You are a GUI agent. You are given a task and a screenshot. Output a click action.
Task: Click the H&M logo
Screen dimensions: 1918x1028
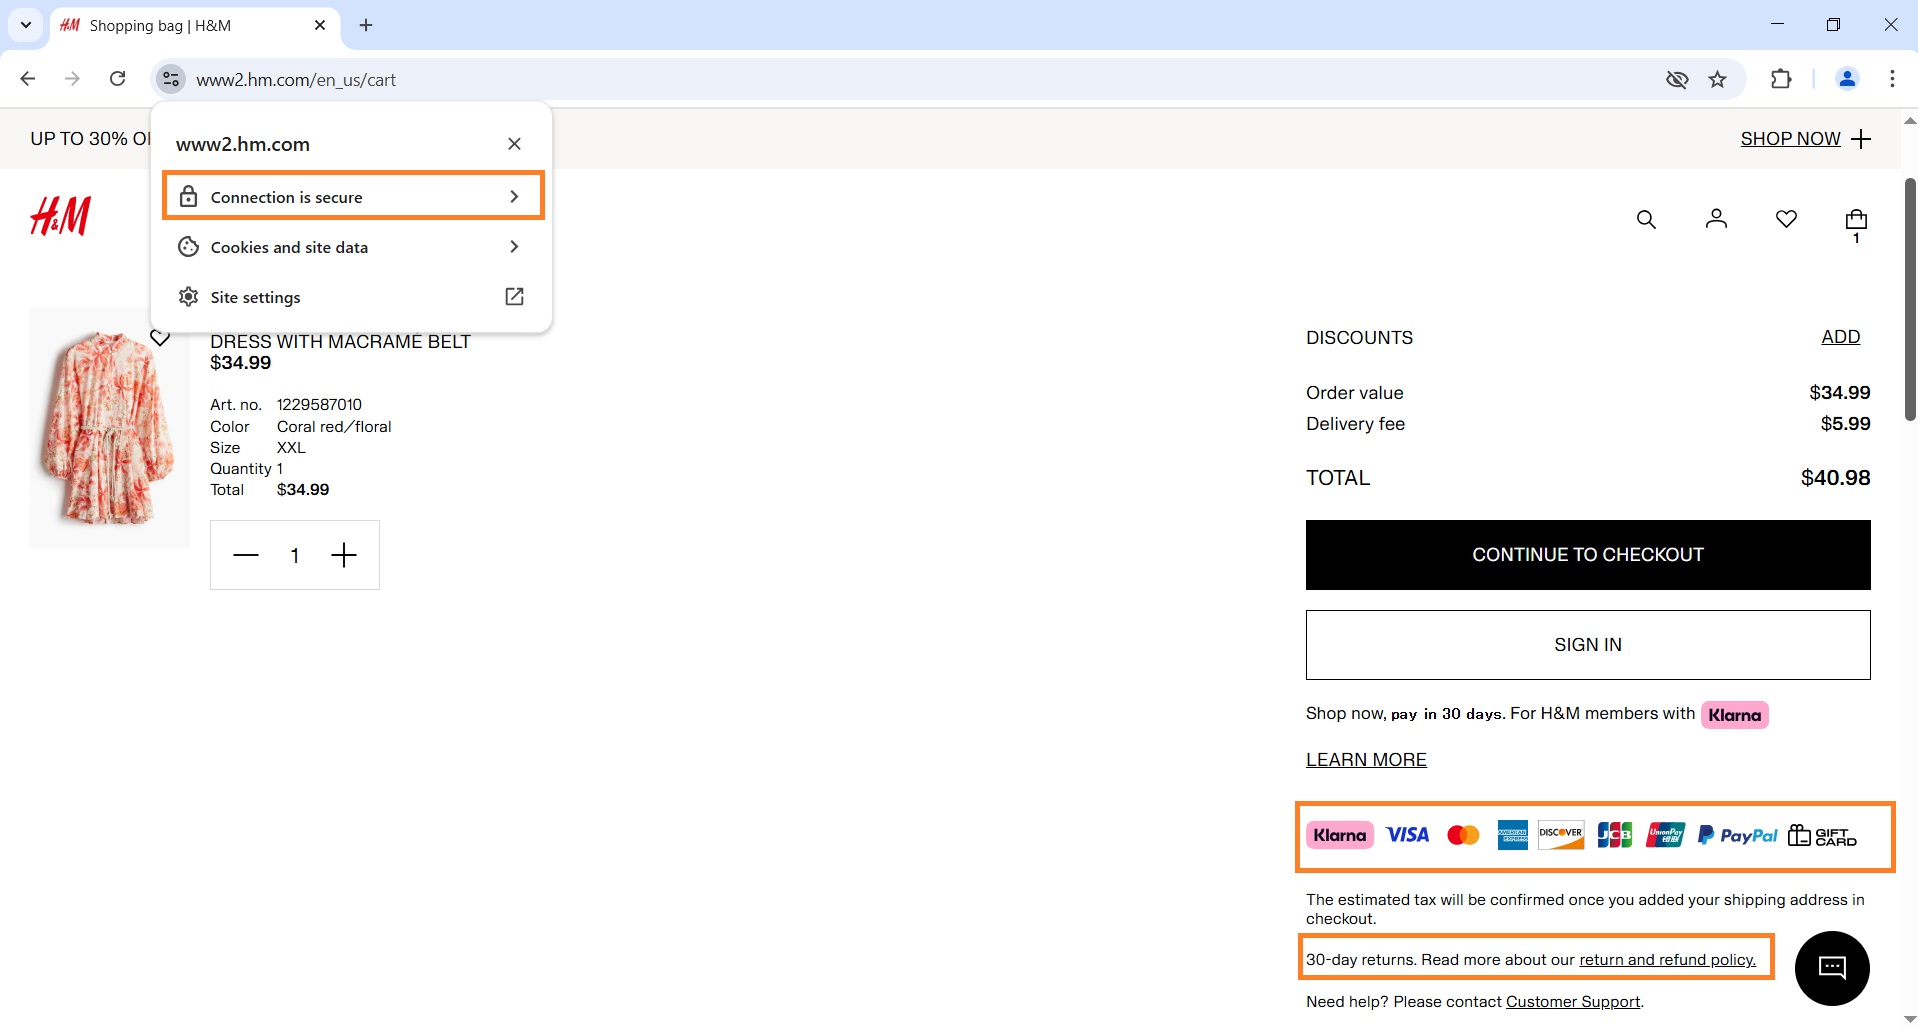coord(59,215)
